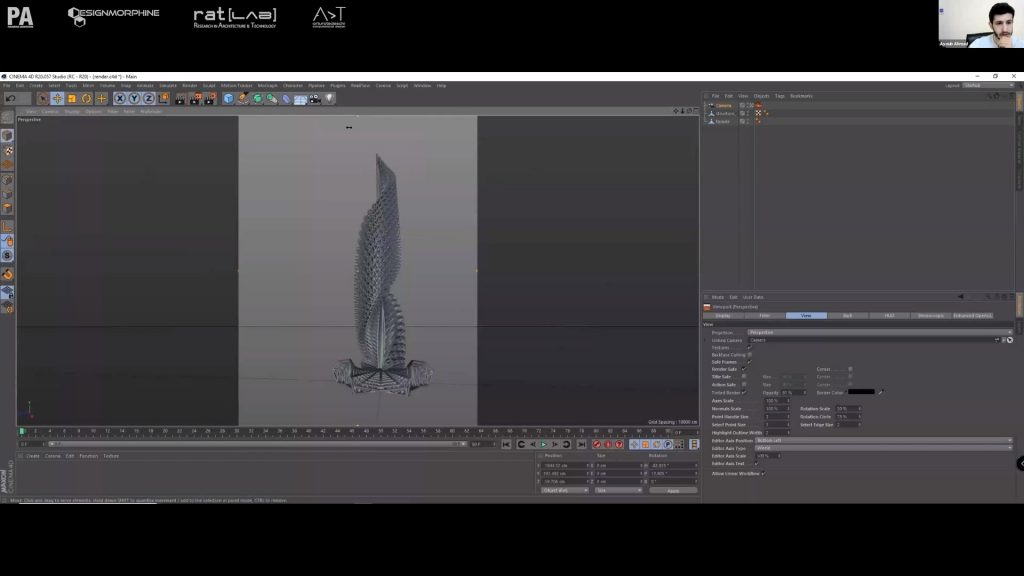The width and height of the screenshot is (1024, 576).
Task: Toggle the X axis lock icon
Action: (x=120, y=98)
